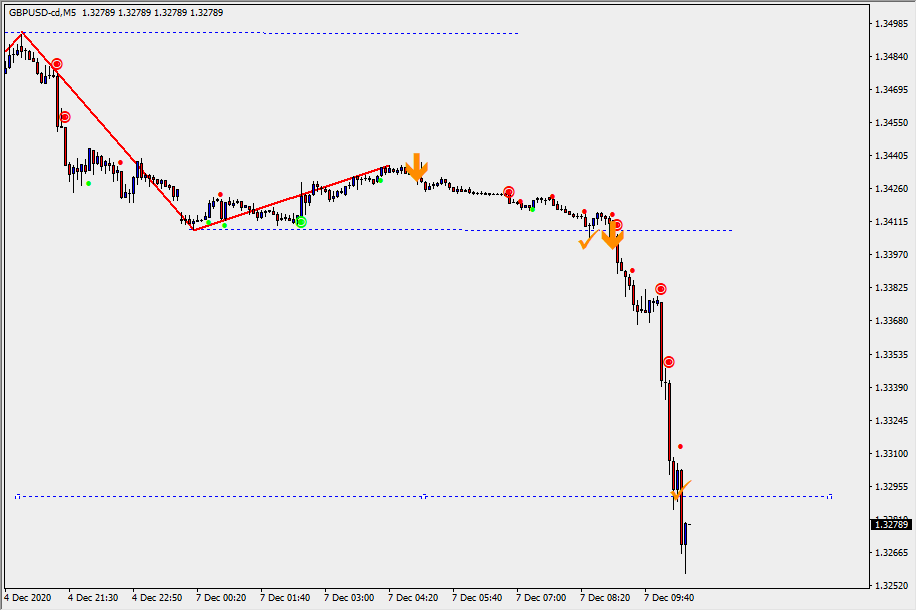
Task: Select the small red dot above the 1.33100 candles
Action: coord(680,446)
